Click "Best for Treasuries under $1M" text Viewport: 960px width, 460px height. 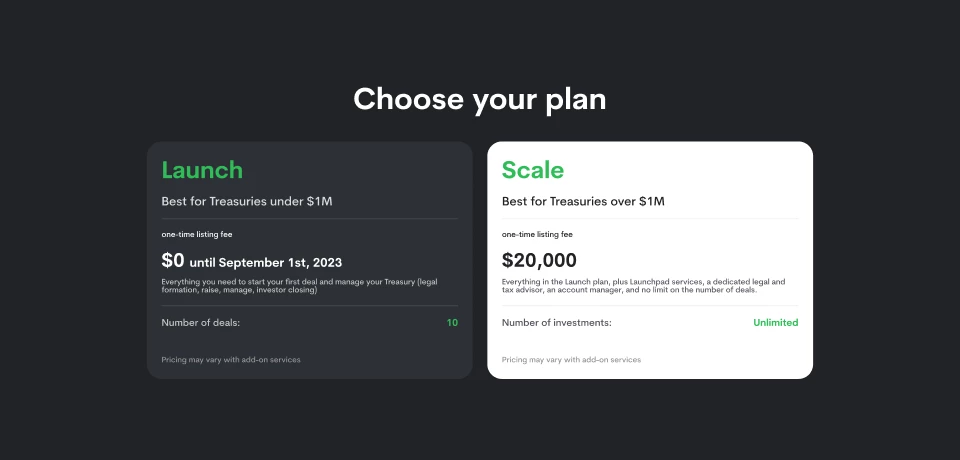246,201
